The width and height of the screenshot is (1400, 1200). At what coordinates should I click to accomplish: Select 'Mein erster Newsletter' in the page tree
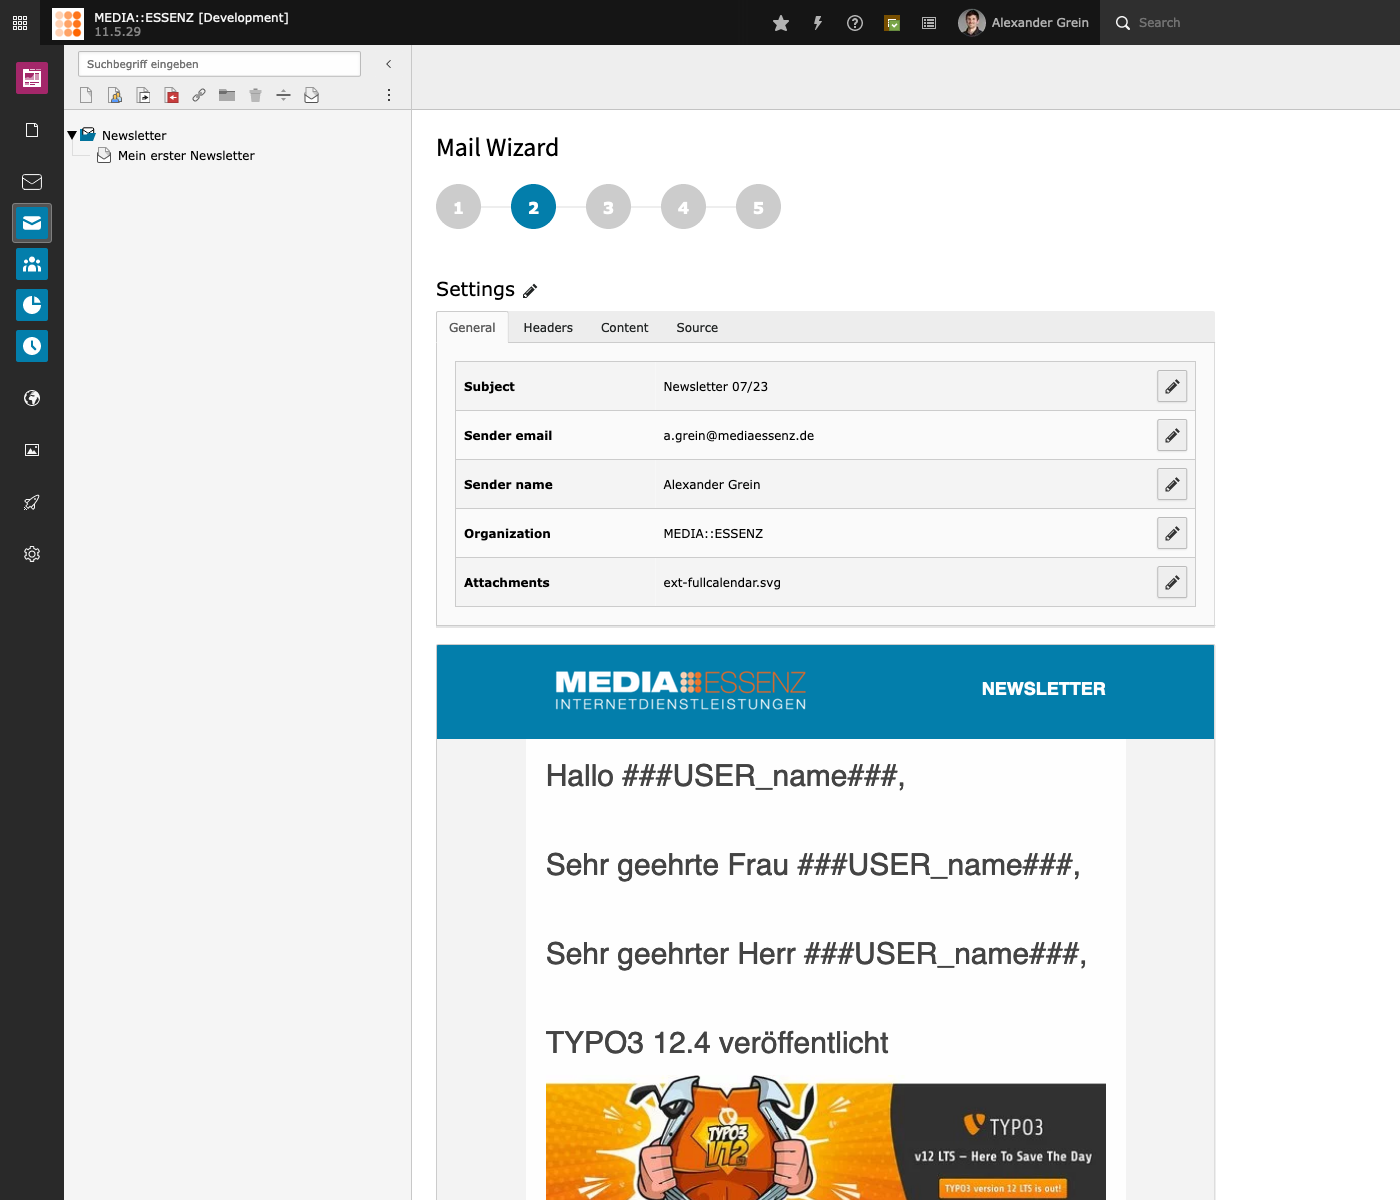[186, 155]
